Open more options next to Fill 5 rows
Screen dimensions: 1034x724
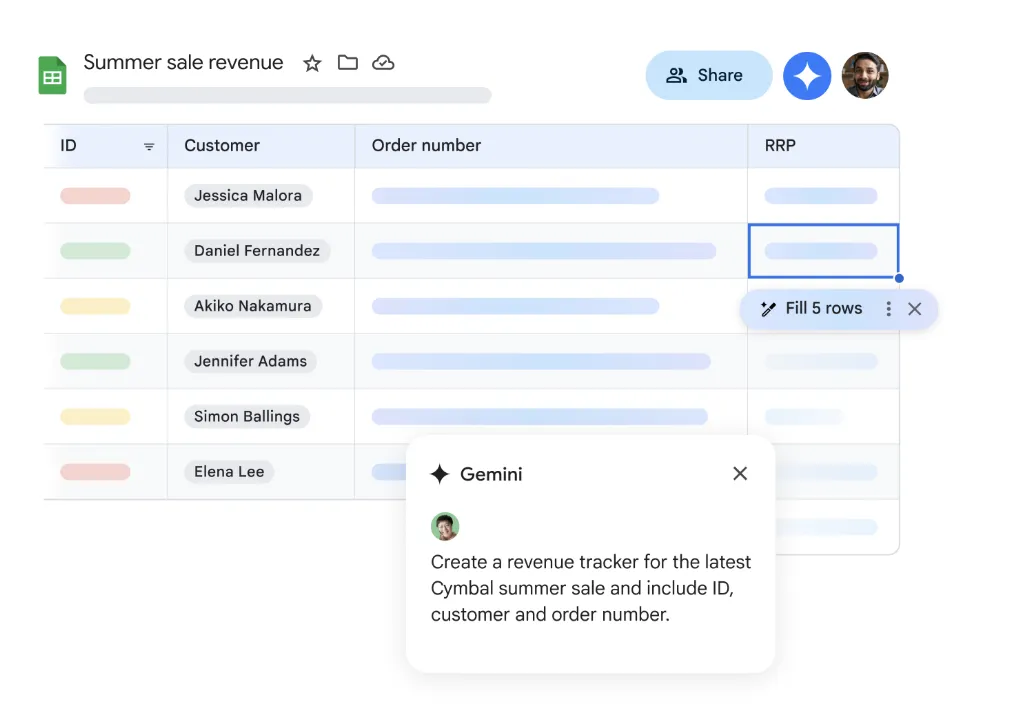[888, 309]
